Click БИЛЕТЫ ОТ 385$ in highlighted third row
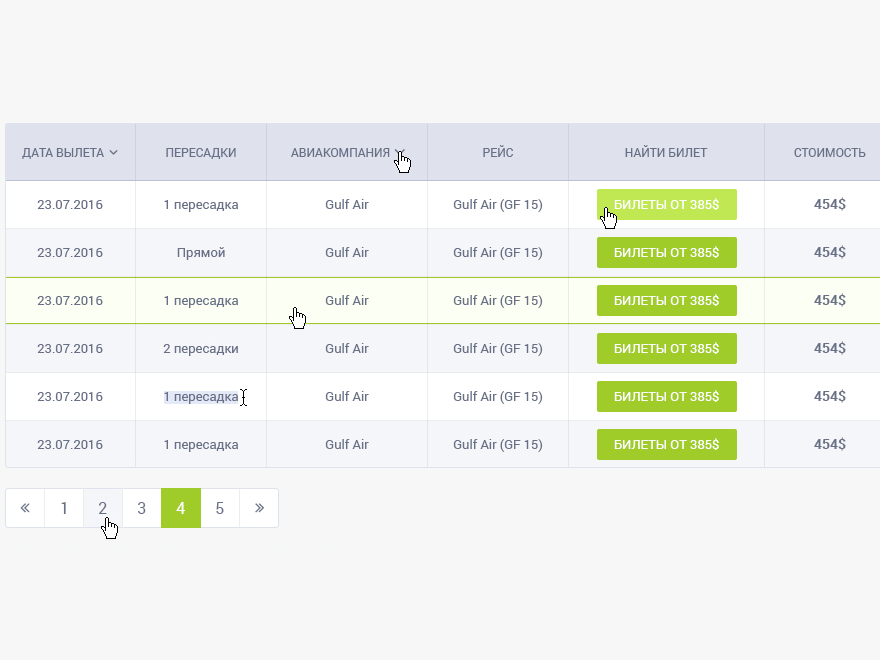880x660 pixels. [667, 300]
